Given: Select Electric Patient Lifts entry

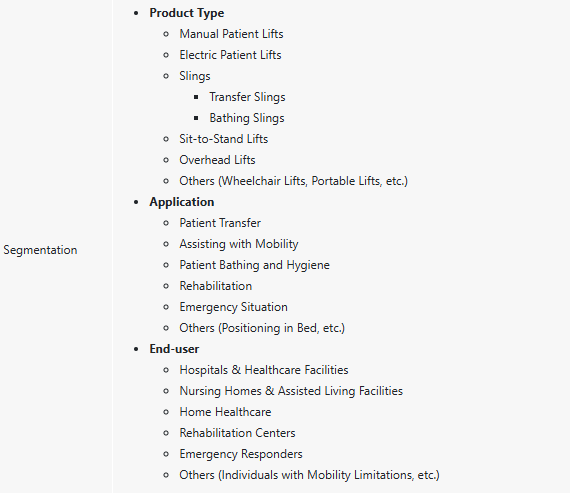Looking at the screenshot, I should point(230,55).
